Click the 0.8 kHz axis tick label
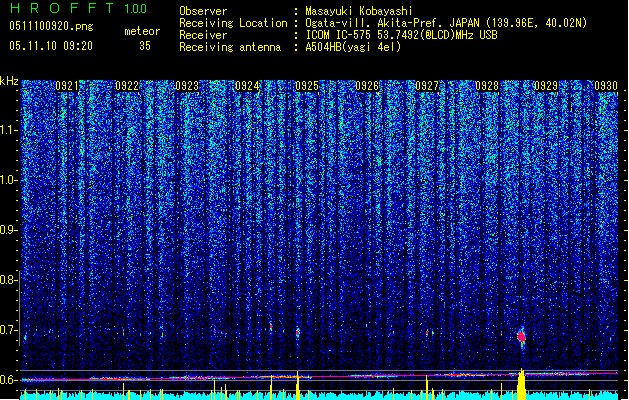The height and width of the screenshot is (400, 629). click(8, 280)
